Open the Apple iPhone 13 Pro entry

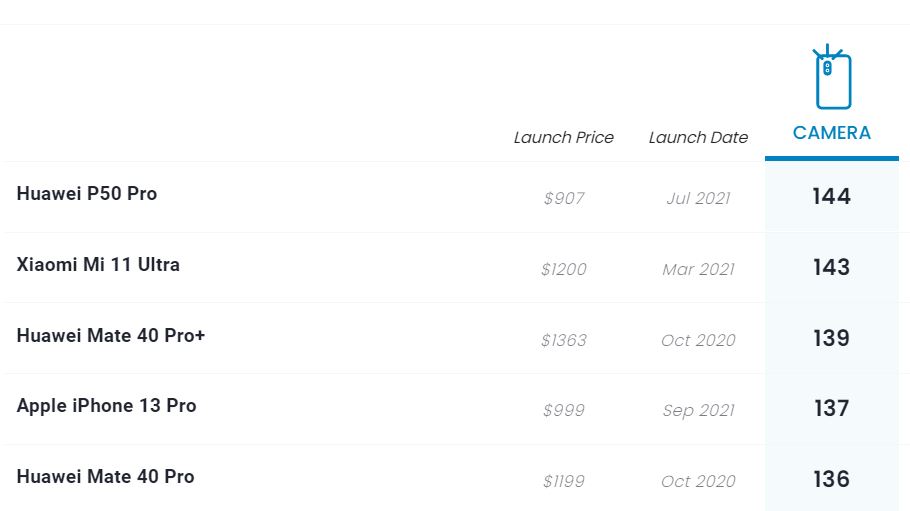pos(106,406)
